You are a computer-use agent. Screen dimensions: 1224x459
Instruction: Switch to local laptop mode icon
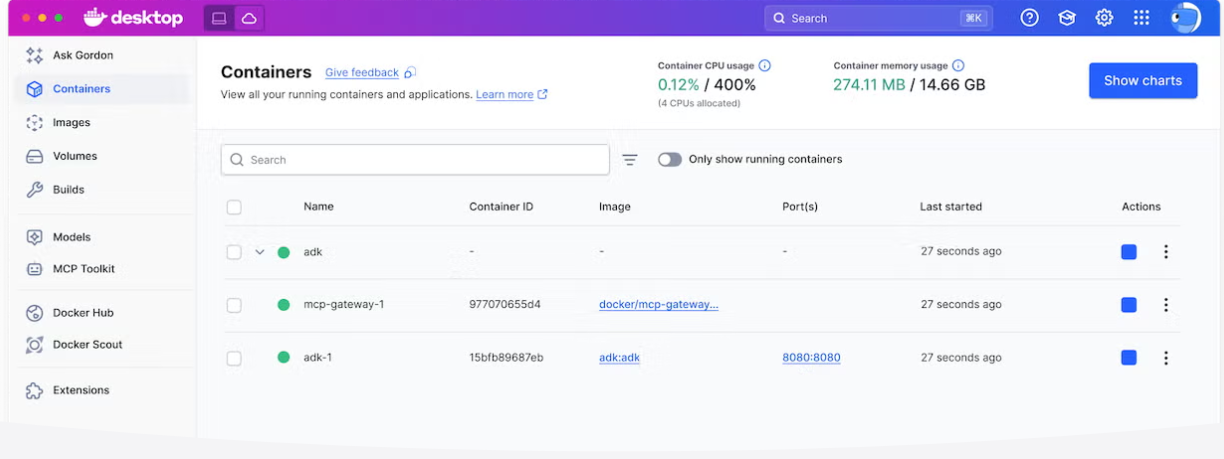219,18
